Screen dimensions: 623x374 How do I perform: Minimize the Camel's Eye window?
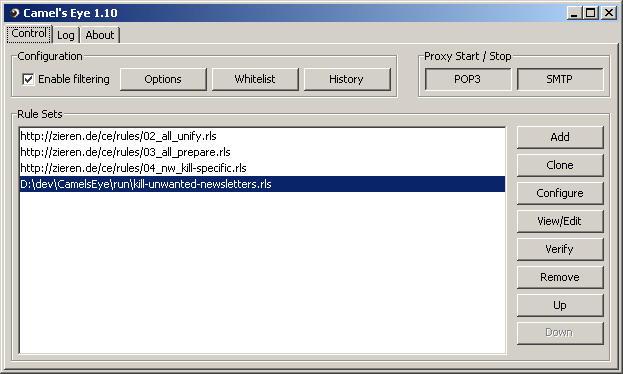(574, 13)
